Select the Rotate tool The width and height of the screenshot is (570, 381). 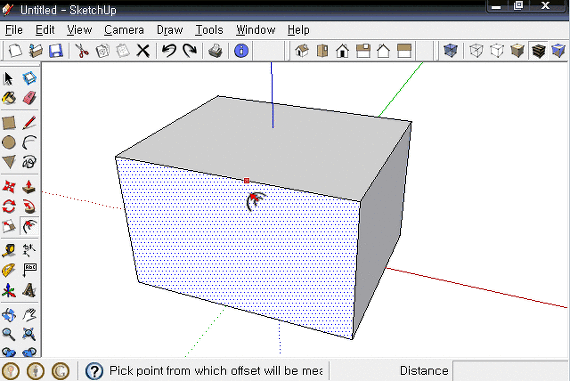(9, 206)
